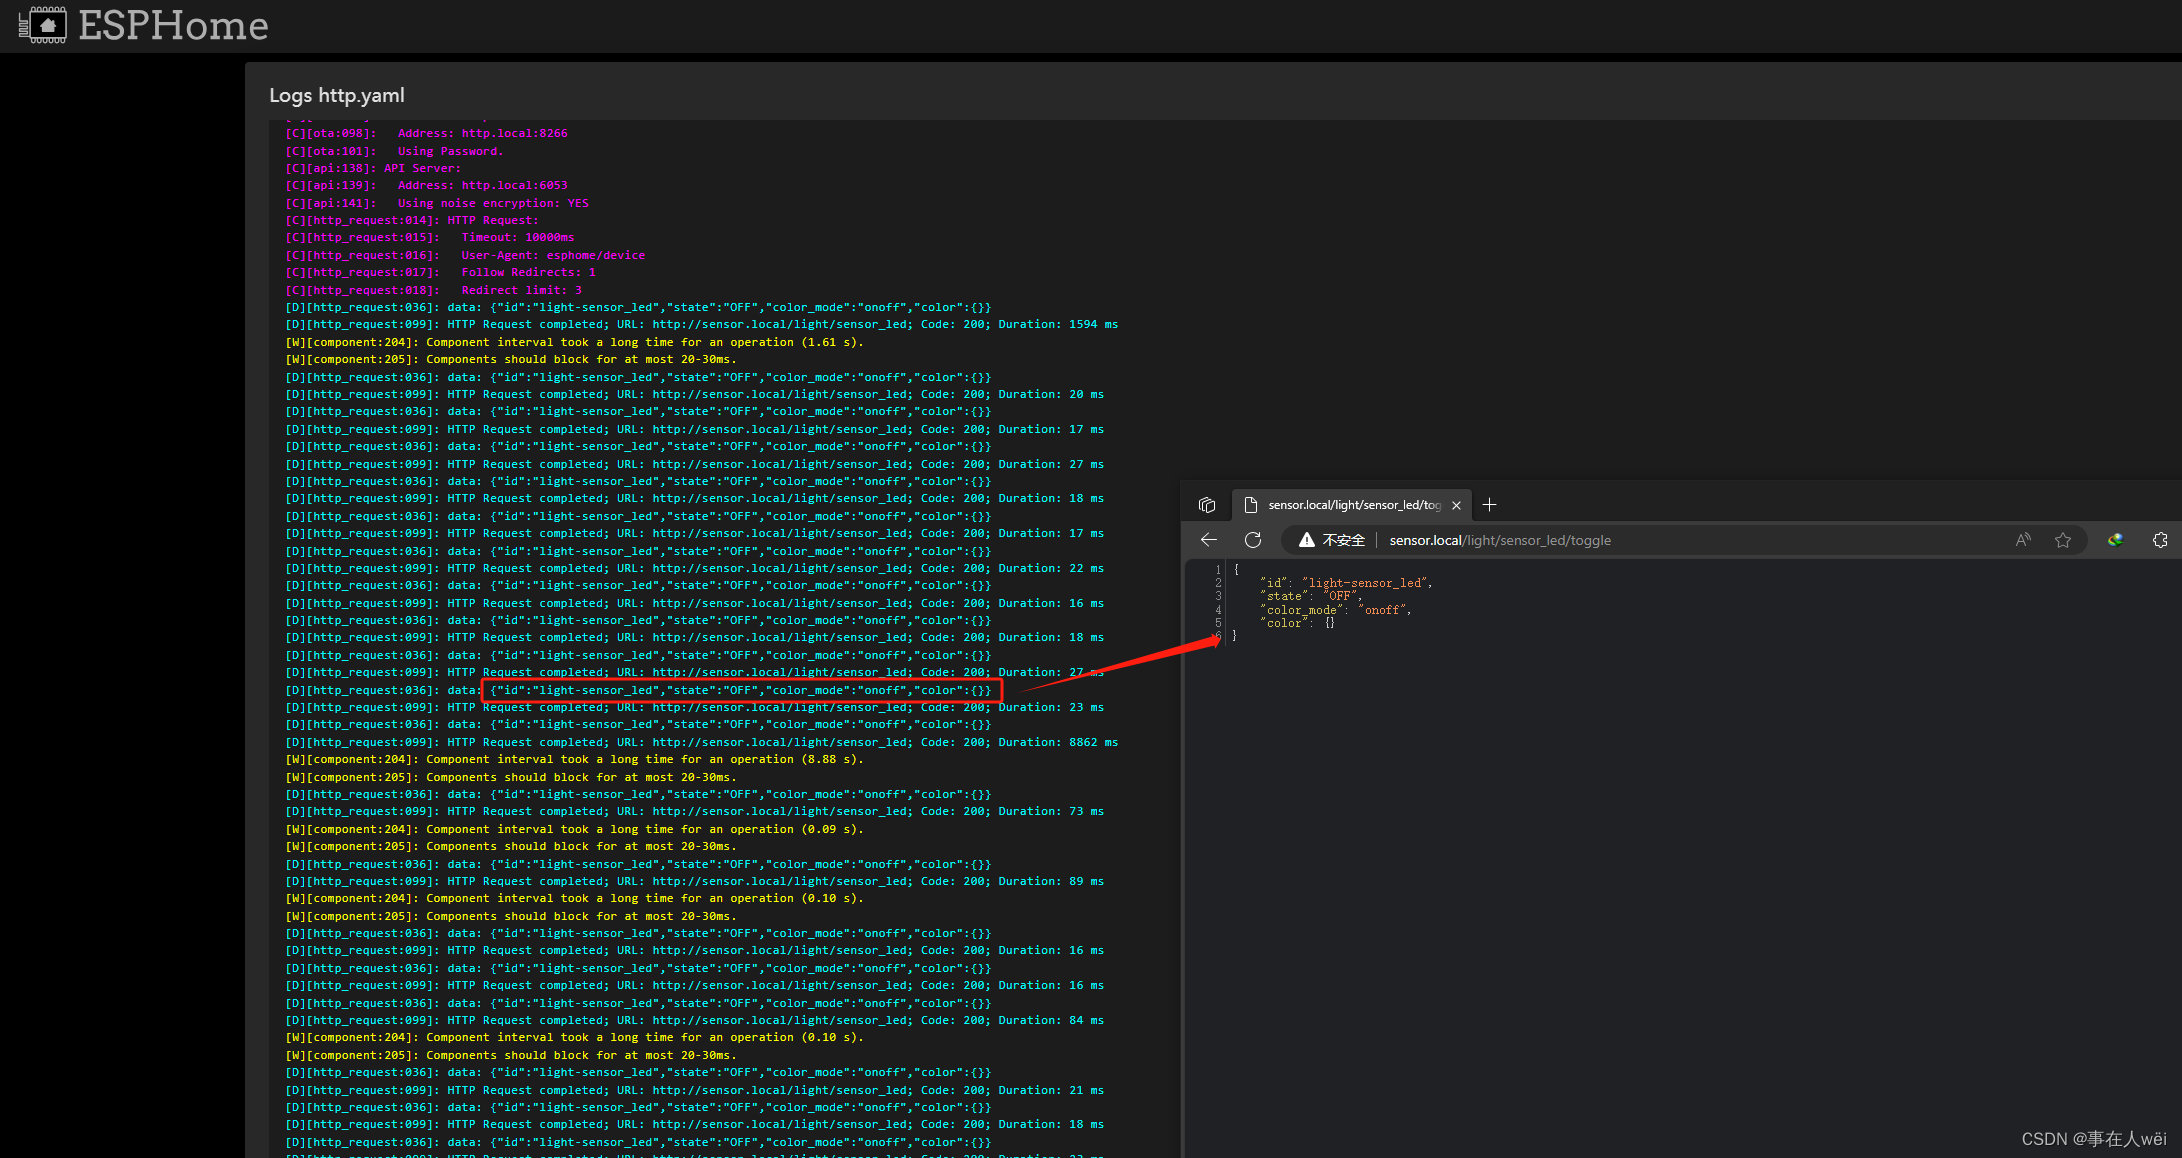Screen dimensions: 2182x1158
Task: Select the sensor.local/light/sensor_led/toggle tab
Action: [1354, 505]
